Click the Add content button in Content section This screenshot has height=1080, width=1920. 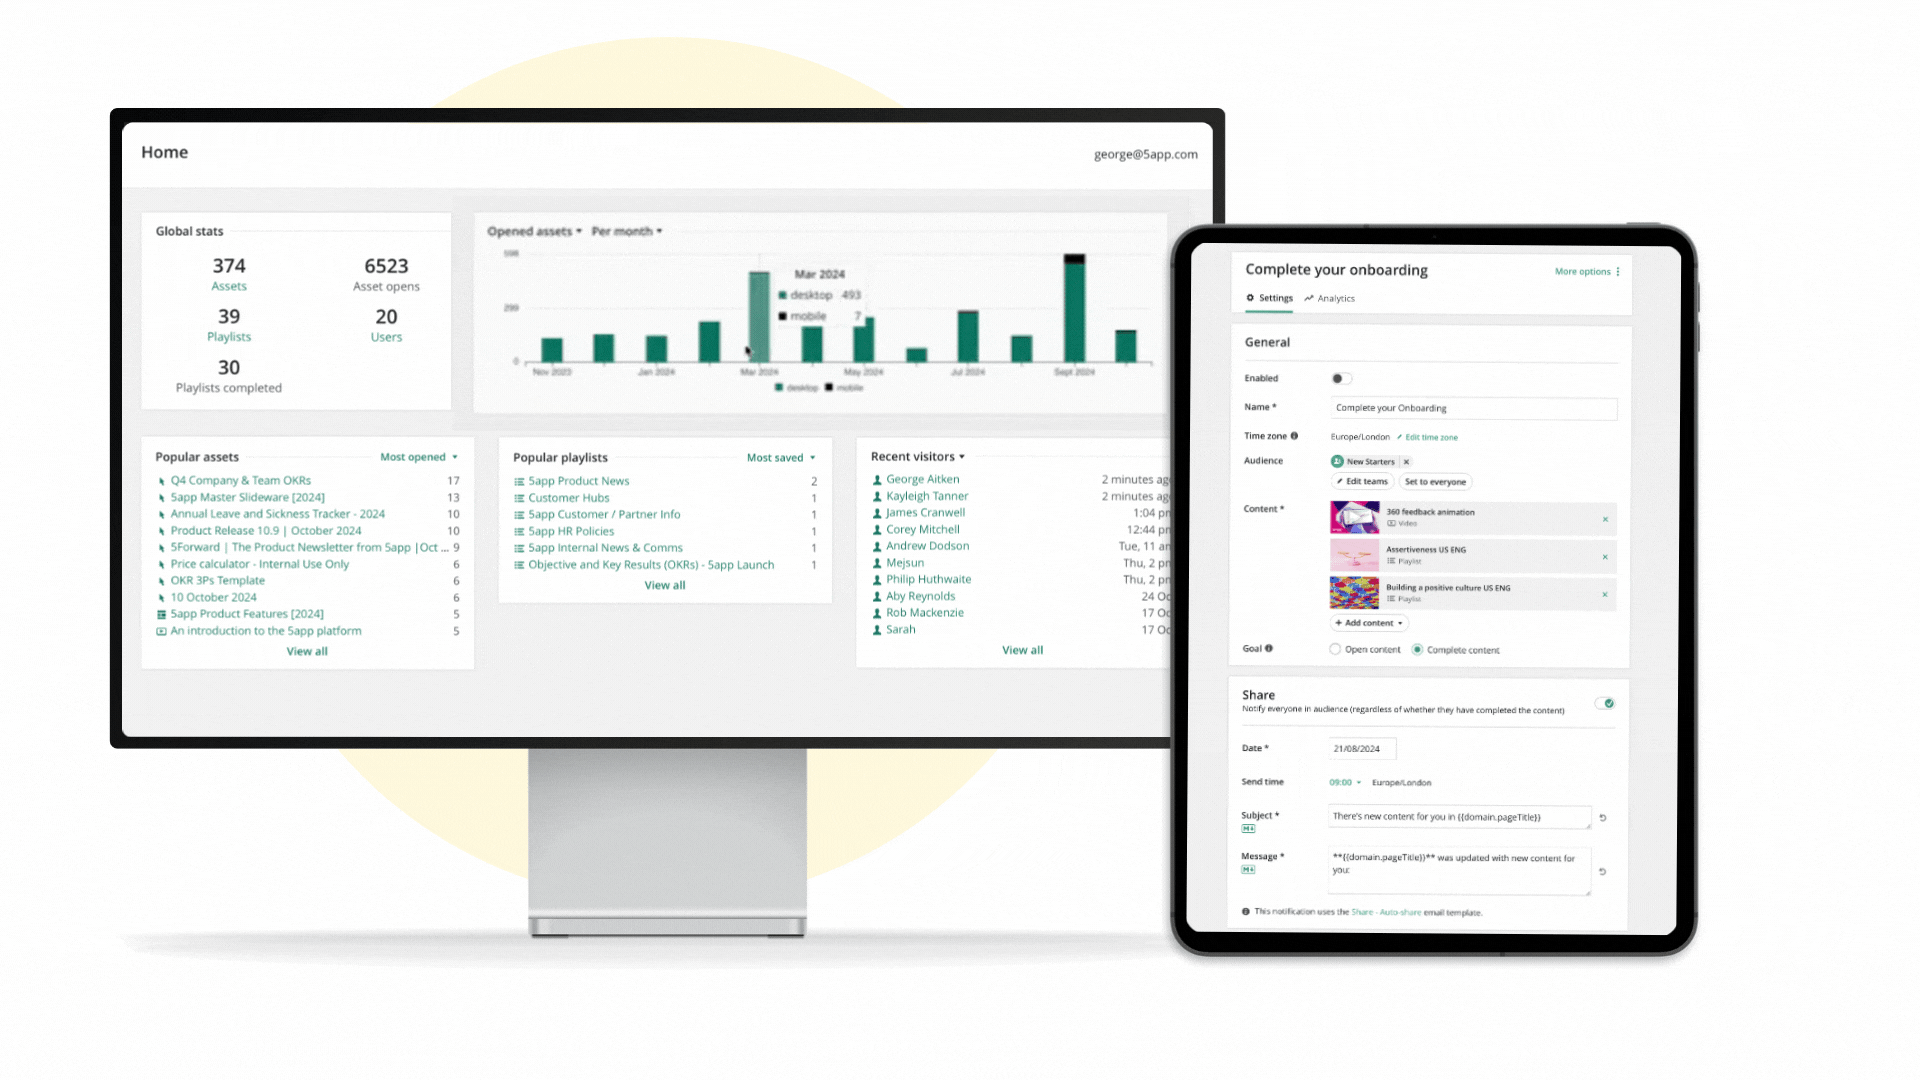point(1366,621)
